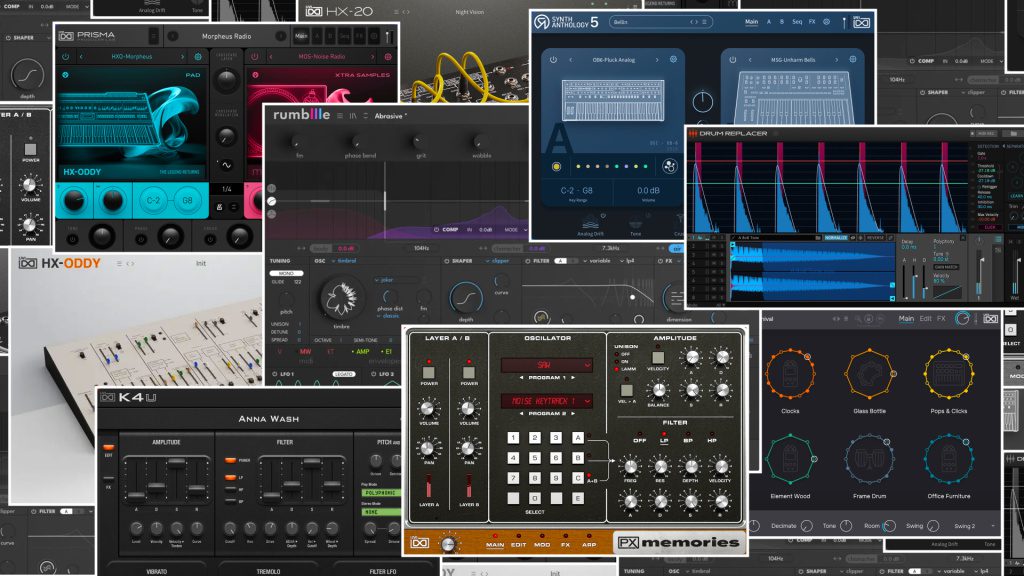The width and height of the screenshot is (1024, 576).
Task: Toggle LFO 1 power in Rumble
Action: coord(274,374)
